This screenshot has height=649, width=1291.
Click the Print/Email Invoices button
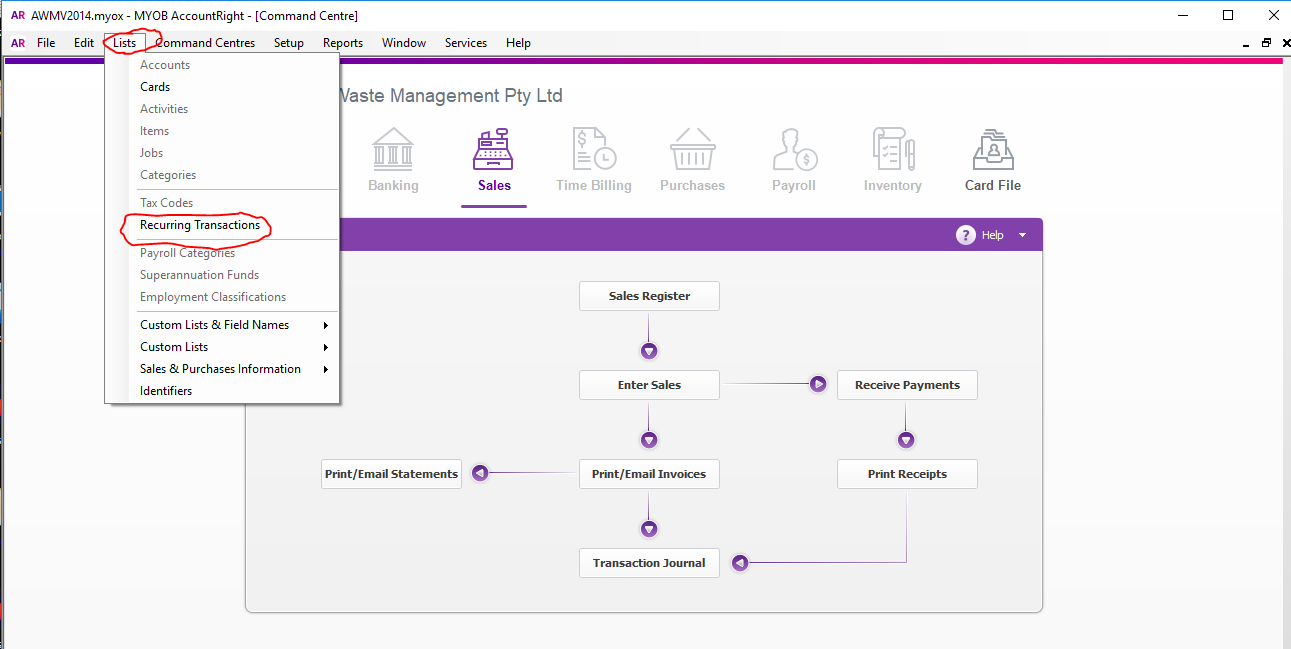click(649, 474)
